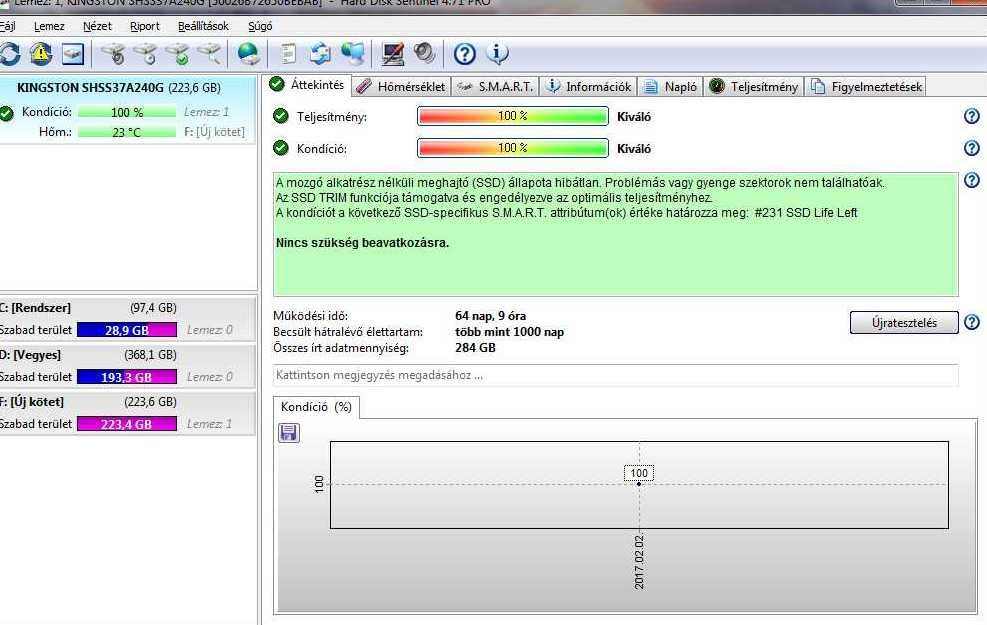Select the Kondíció (%) chart tab
The width and height of the screenshot is (987, 625).
coord(316,407)
